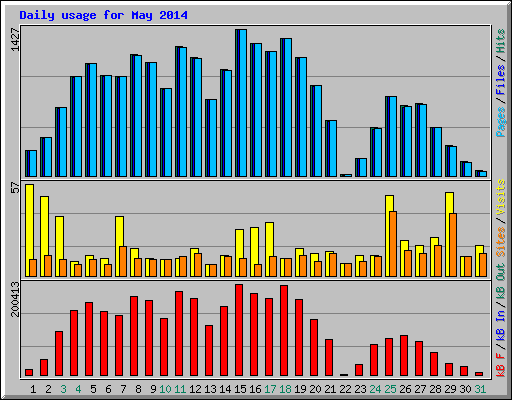
Task: Click the red kB bar for day 18
Action: (x=284, y=331)
